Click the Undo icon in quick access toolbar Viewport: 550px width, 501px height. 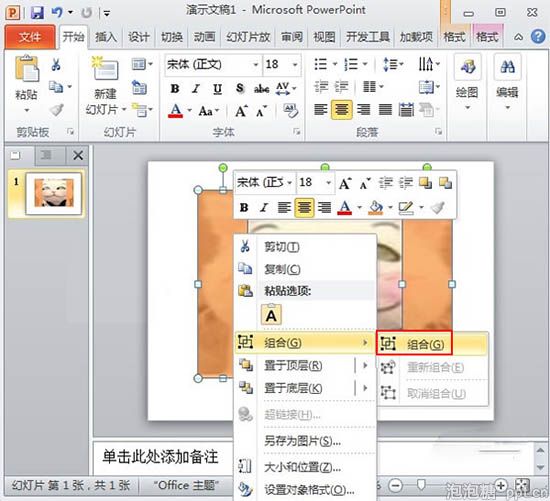click(57, 13)
